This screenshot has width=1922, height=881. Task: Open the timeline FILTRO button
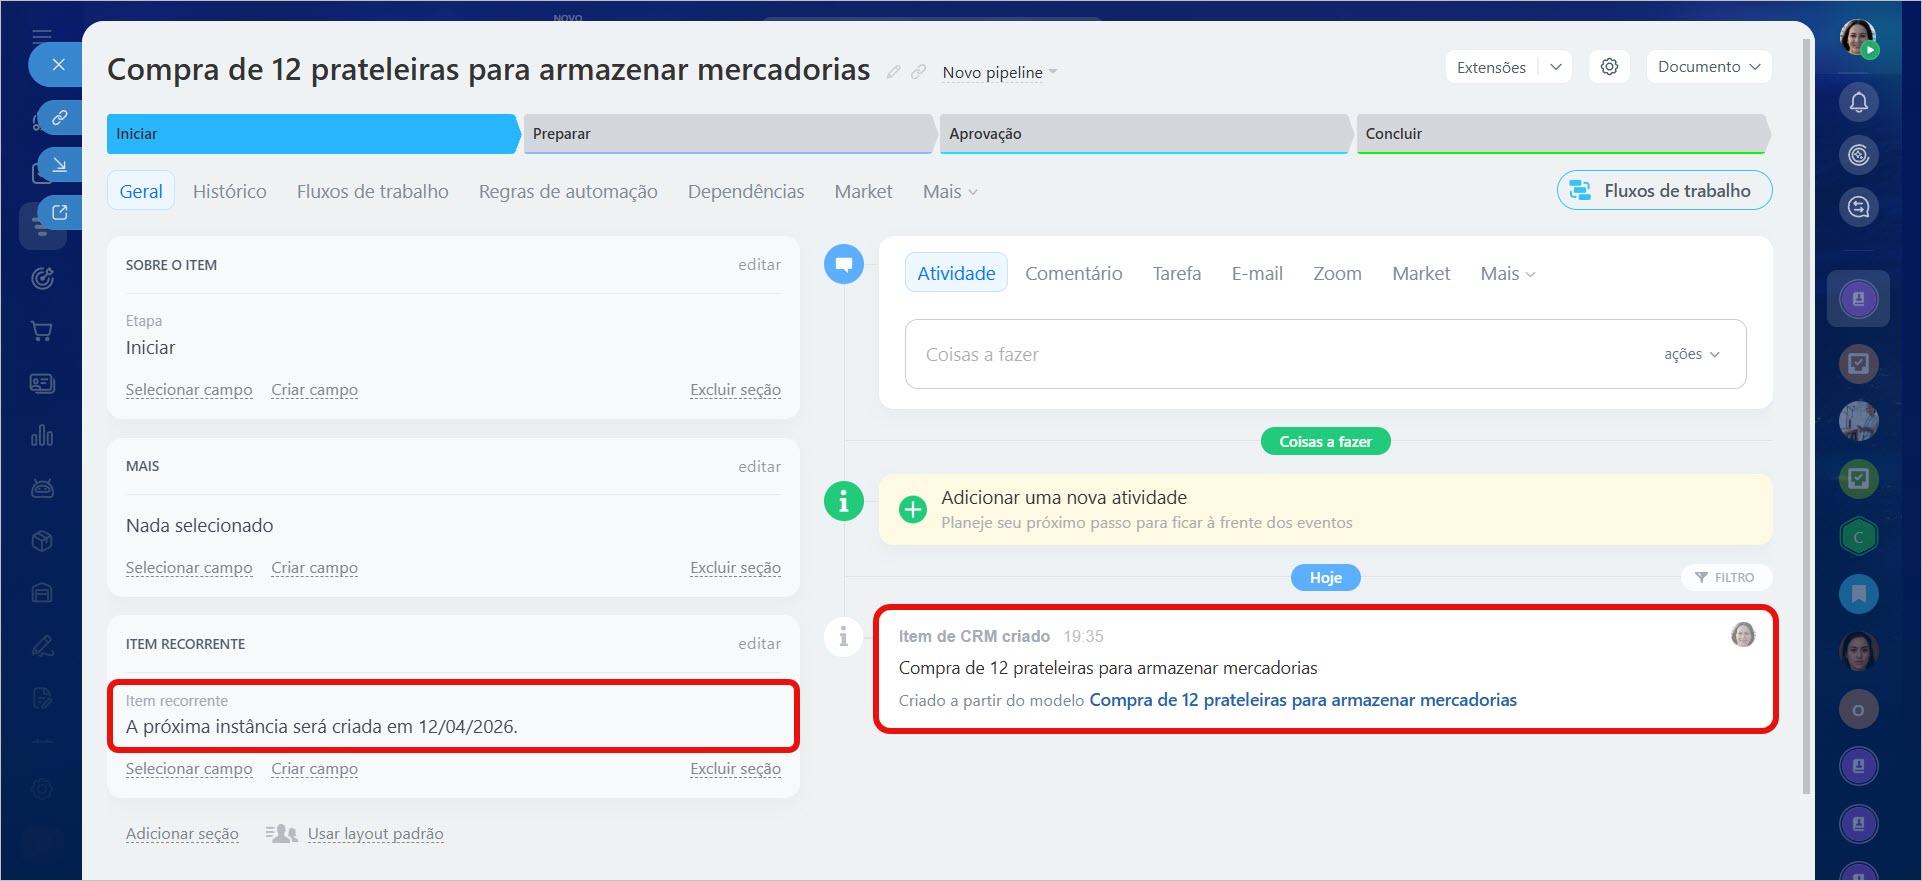(1725, 578)
